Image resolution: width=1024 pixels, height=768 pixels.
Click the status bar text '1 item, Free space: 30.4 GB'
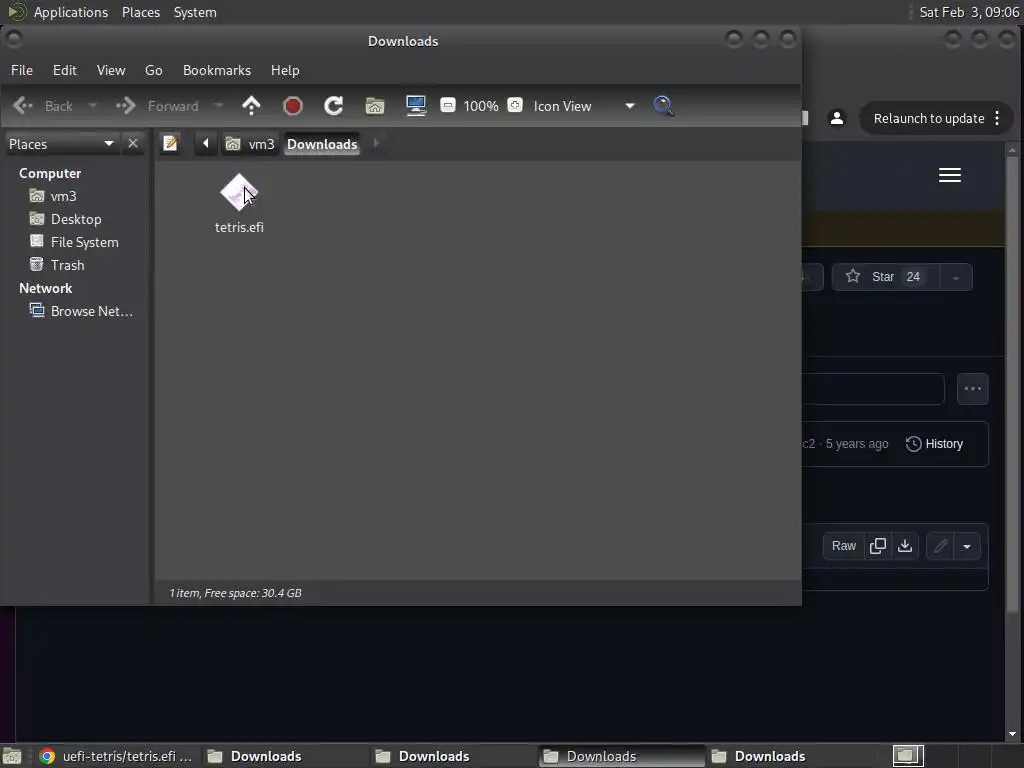235,593
